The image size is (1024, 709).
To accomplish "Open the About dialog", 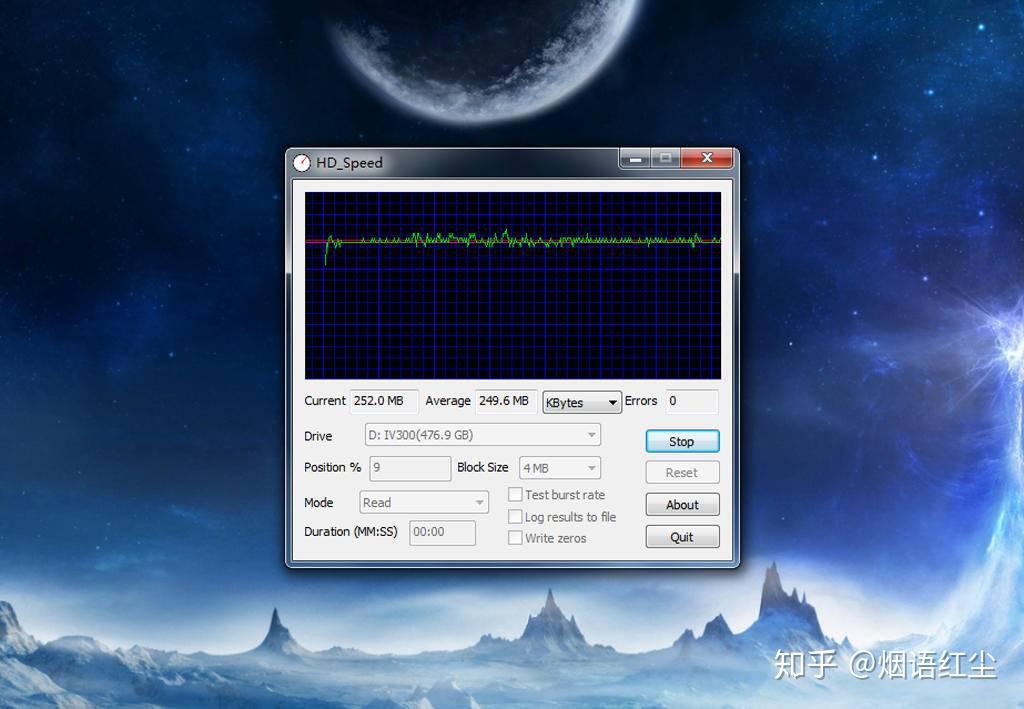I will point(682,505).
